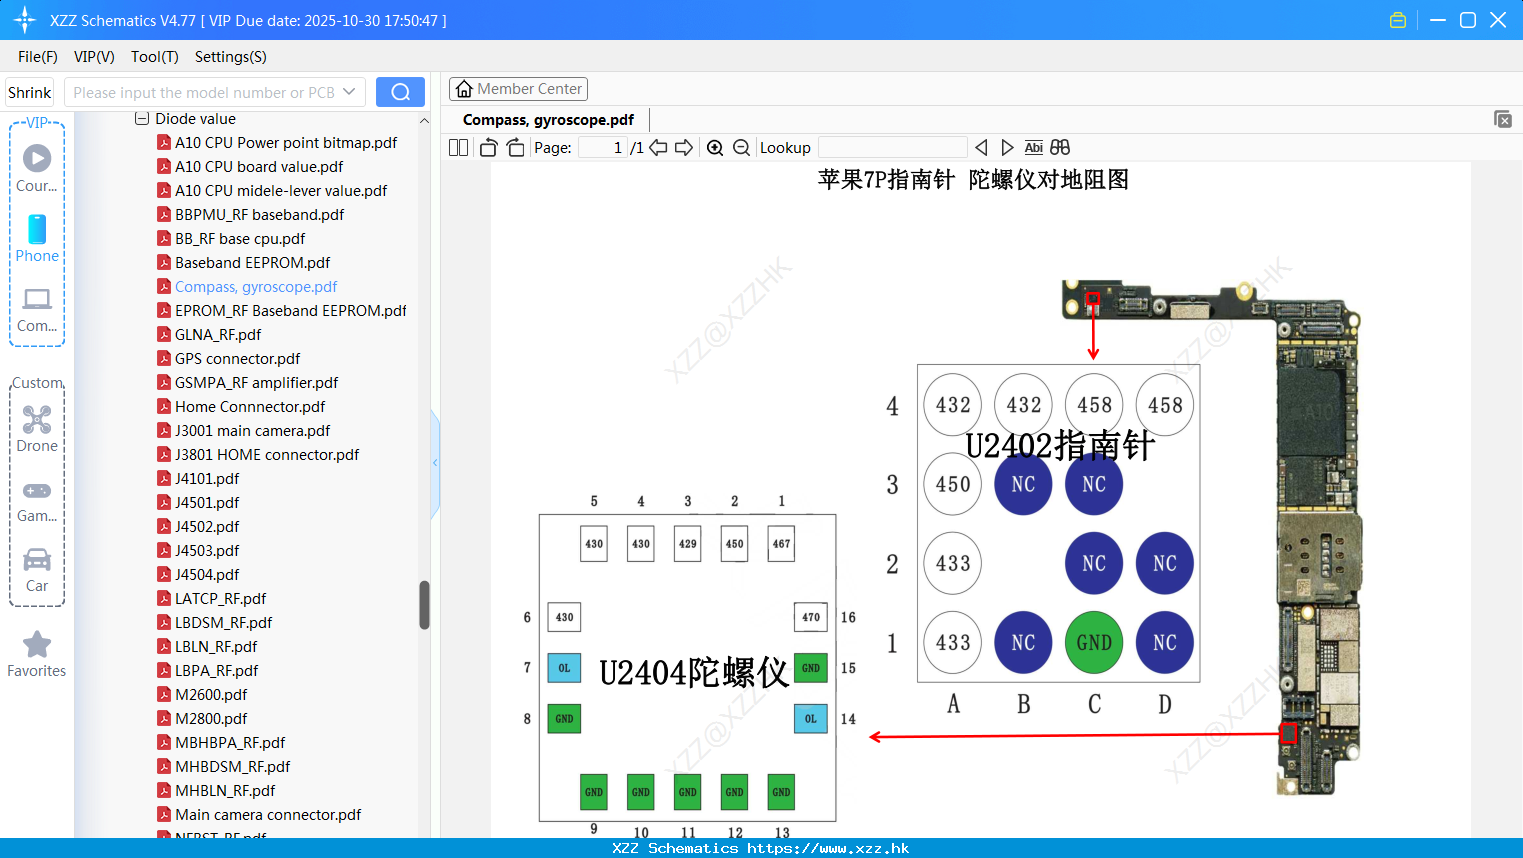Open Home Connnector.pdf
The width and height of the screenshot is (1523, 858).
pyautogui.click(x=250, y=407)
